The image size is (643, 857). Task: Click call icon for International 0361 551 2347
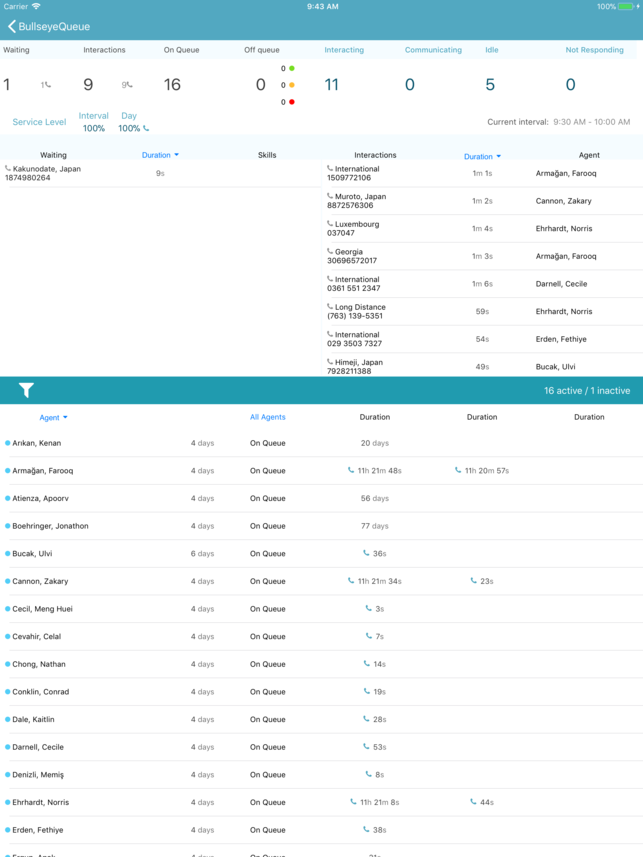[330, 279]
